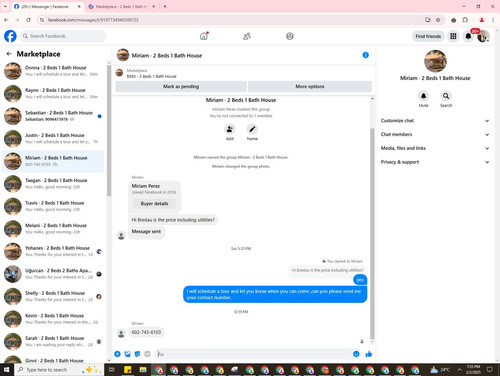Open Yohanes - 2 Beds 1 Bath House chat
The width and height of the screenshot is (500, 376).
[53, 251]
